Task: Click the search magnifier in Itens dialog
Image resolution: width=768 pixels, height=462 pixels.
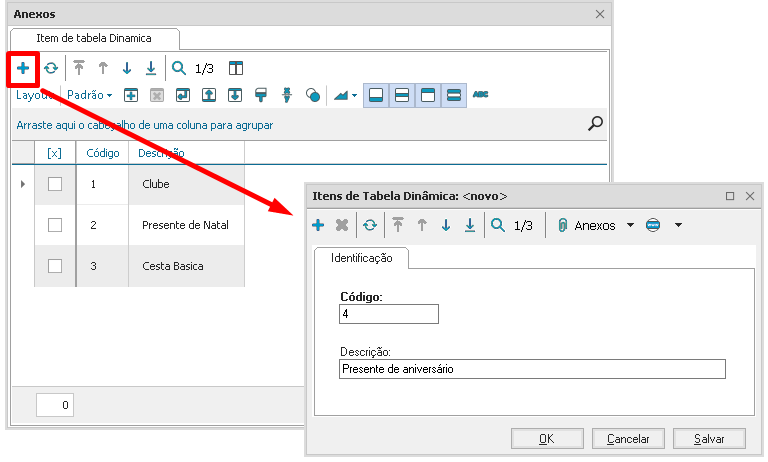Action: point(498,225)
